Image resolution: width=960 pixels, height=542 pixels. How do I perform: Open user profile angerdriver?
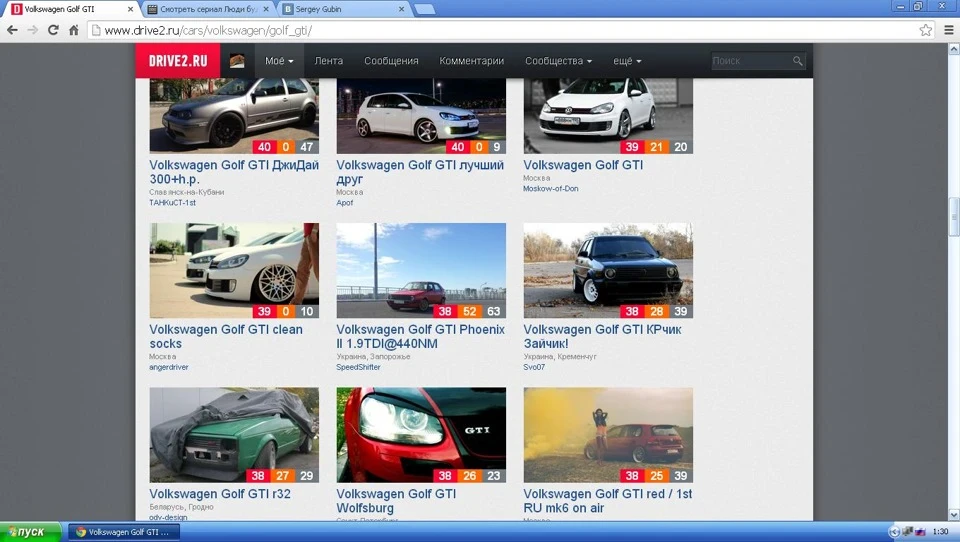click(169, 367)
